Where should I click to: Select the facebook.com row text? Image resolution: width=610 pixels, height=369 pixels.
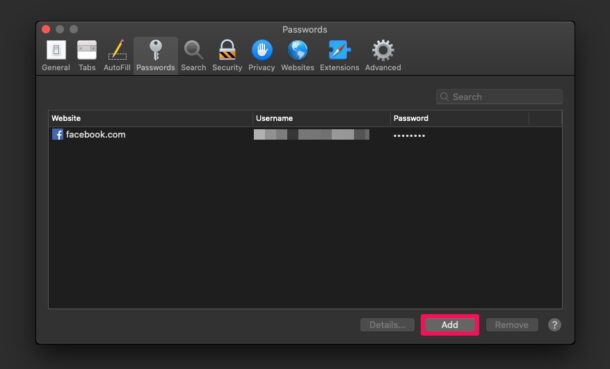tap(96, 135)
